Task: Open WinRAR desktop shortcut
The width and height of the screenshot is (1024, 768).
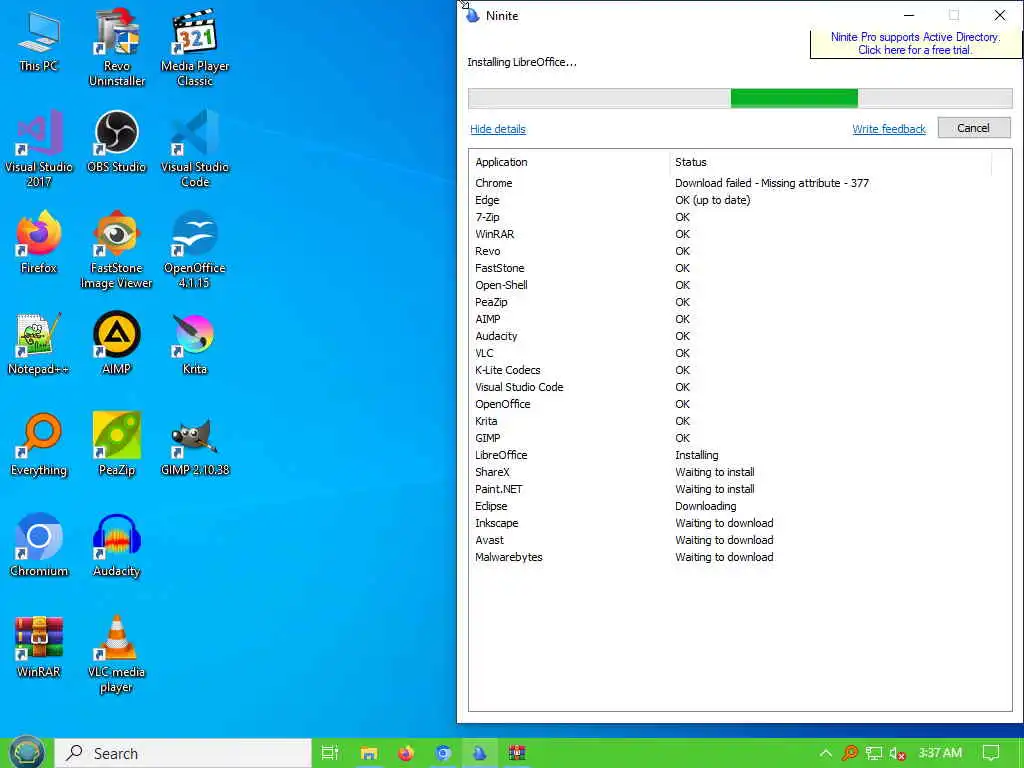Action: 39,647
